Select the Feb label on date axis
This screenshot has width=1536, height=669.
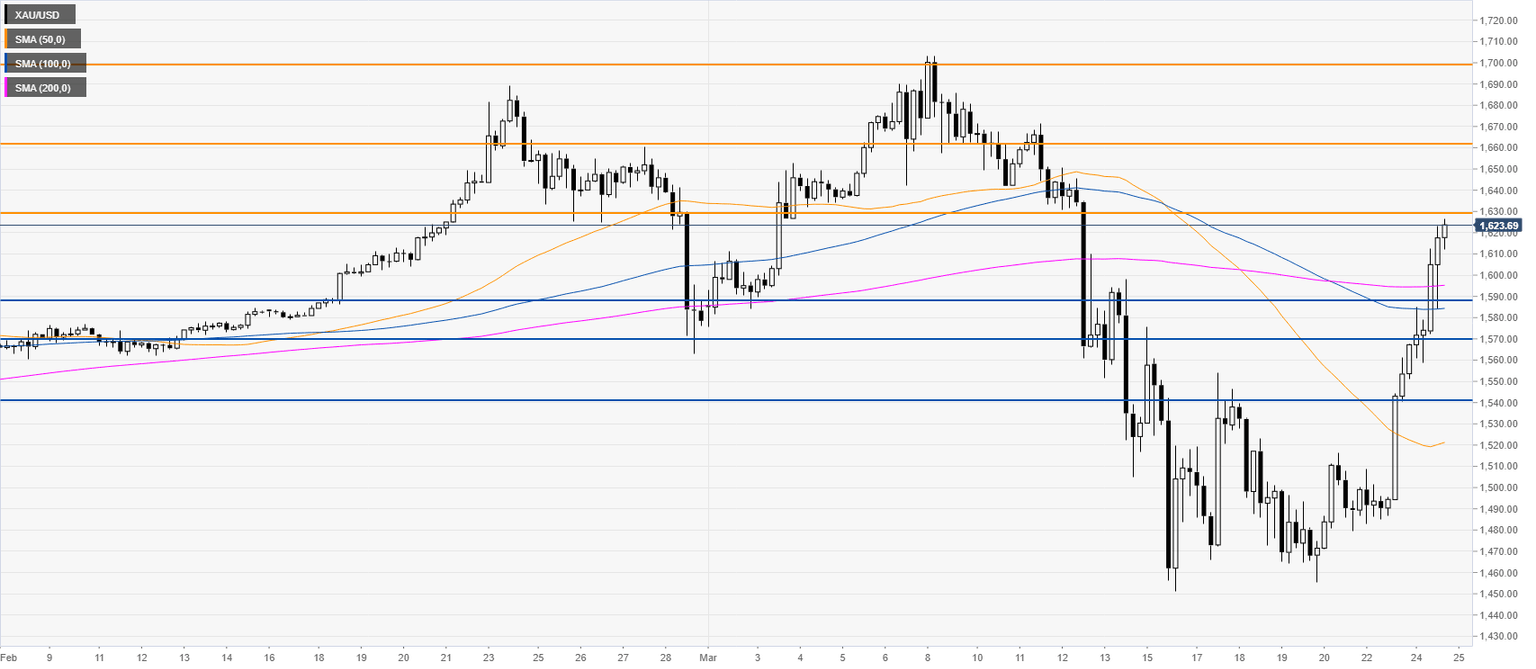(x=8, y=660)
